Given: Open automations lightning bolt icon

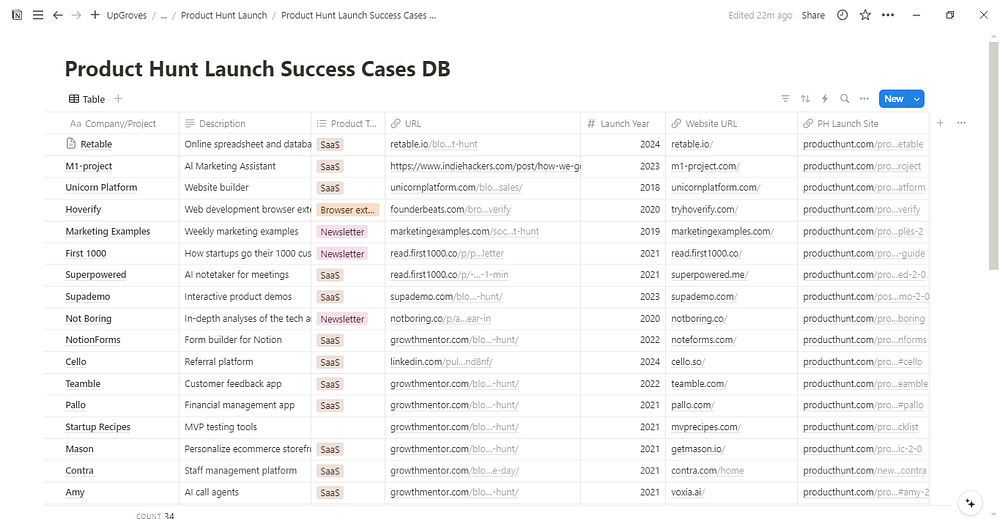Looking at the screenshot, I should click(825, 99).
